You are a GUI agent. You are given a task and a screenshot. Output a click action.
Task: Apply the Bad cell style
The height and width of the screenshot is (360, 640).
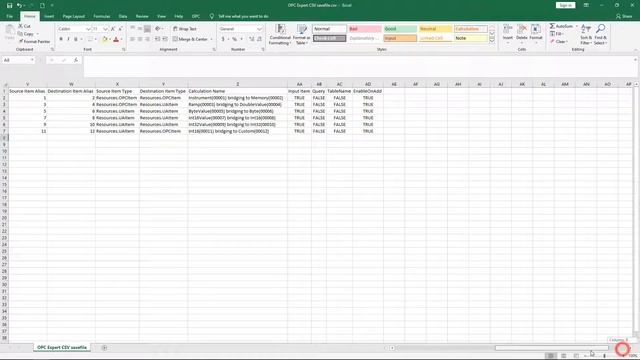(364, 29)
